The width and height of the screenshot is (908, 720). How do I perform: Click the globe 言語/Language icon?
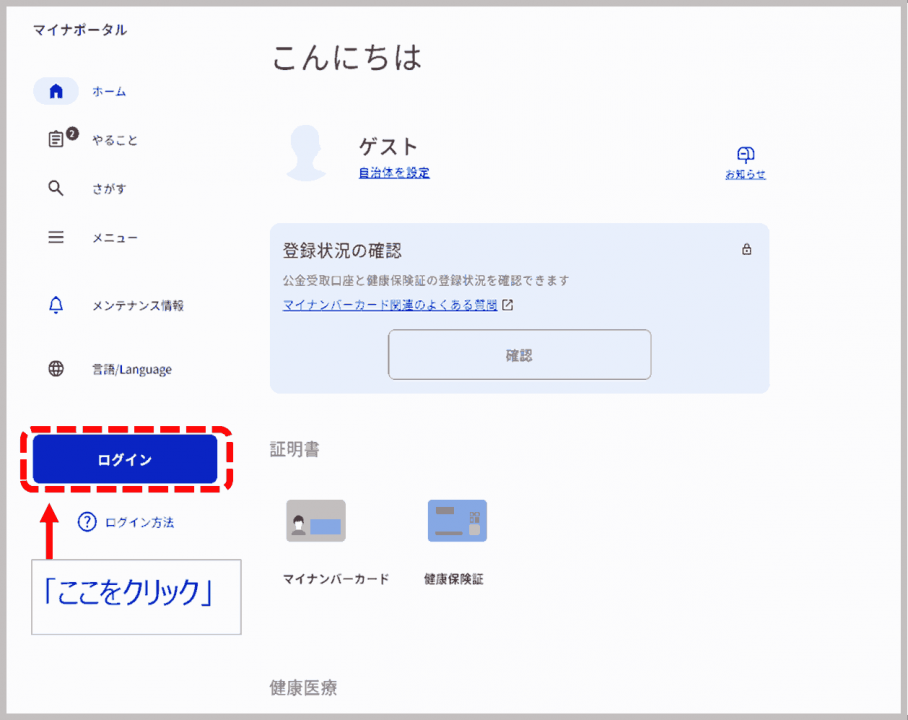pyautogui.click(x=56, y=369)
